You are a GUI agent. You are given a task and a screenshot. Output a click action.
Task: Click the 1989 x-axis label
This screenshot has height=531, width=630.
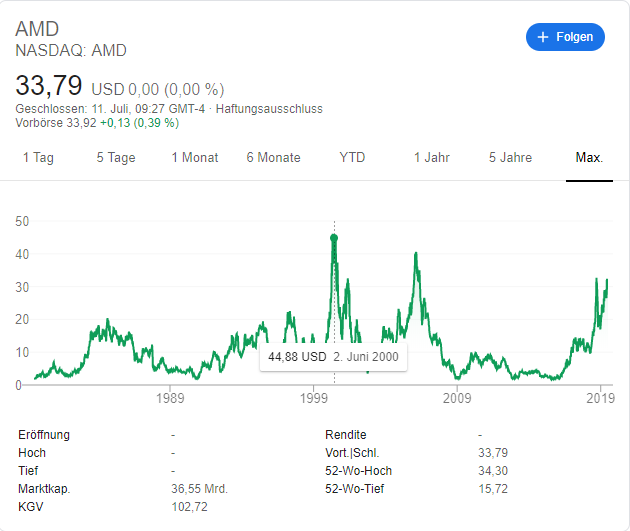click(170, 398)
